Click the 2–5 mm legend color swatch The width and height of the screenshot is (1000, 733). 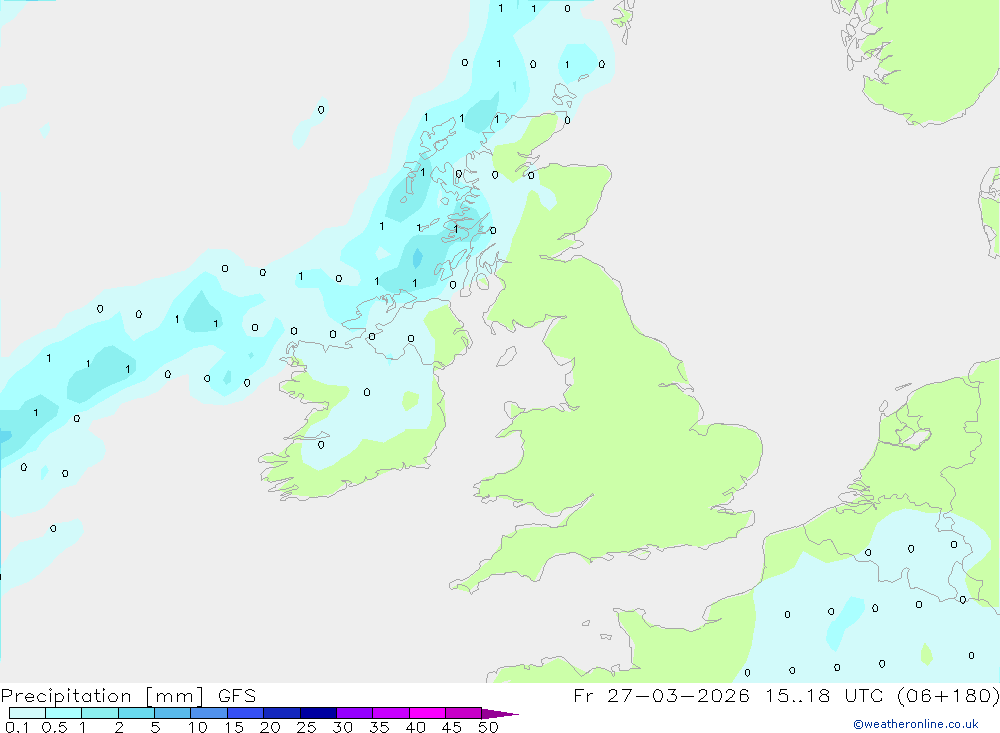(136, 713)
